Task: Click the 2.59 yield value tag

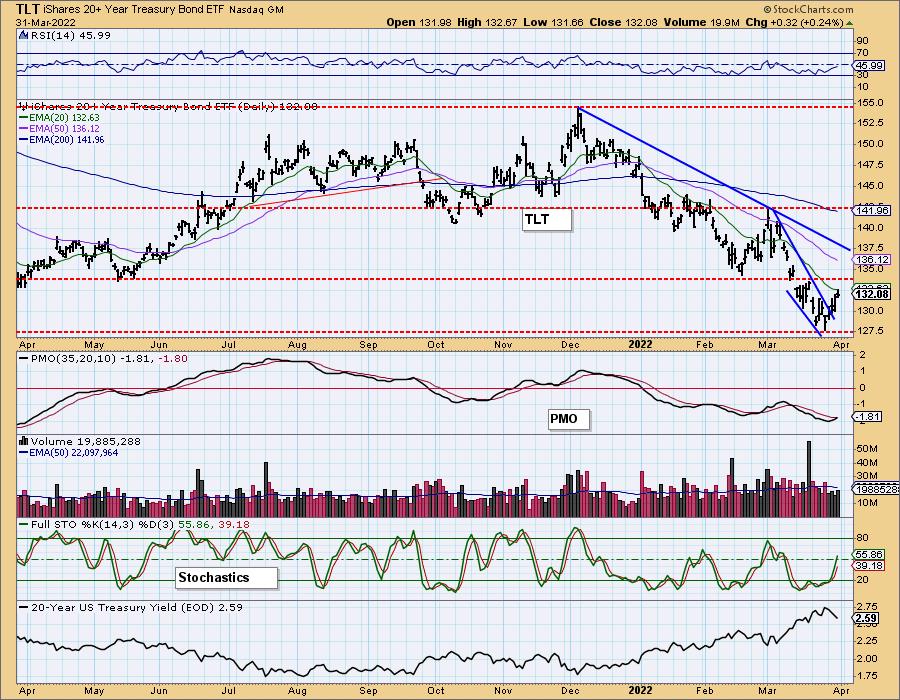Action: pyautogui.click(x=867, y=619)
